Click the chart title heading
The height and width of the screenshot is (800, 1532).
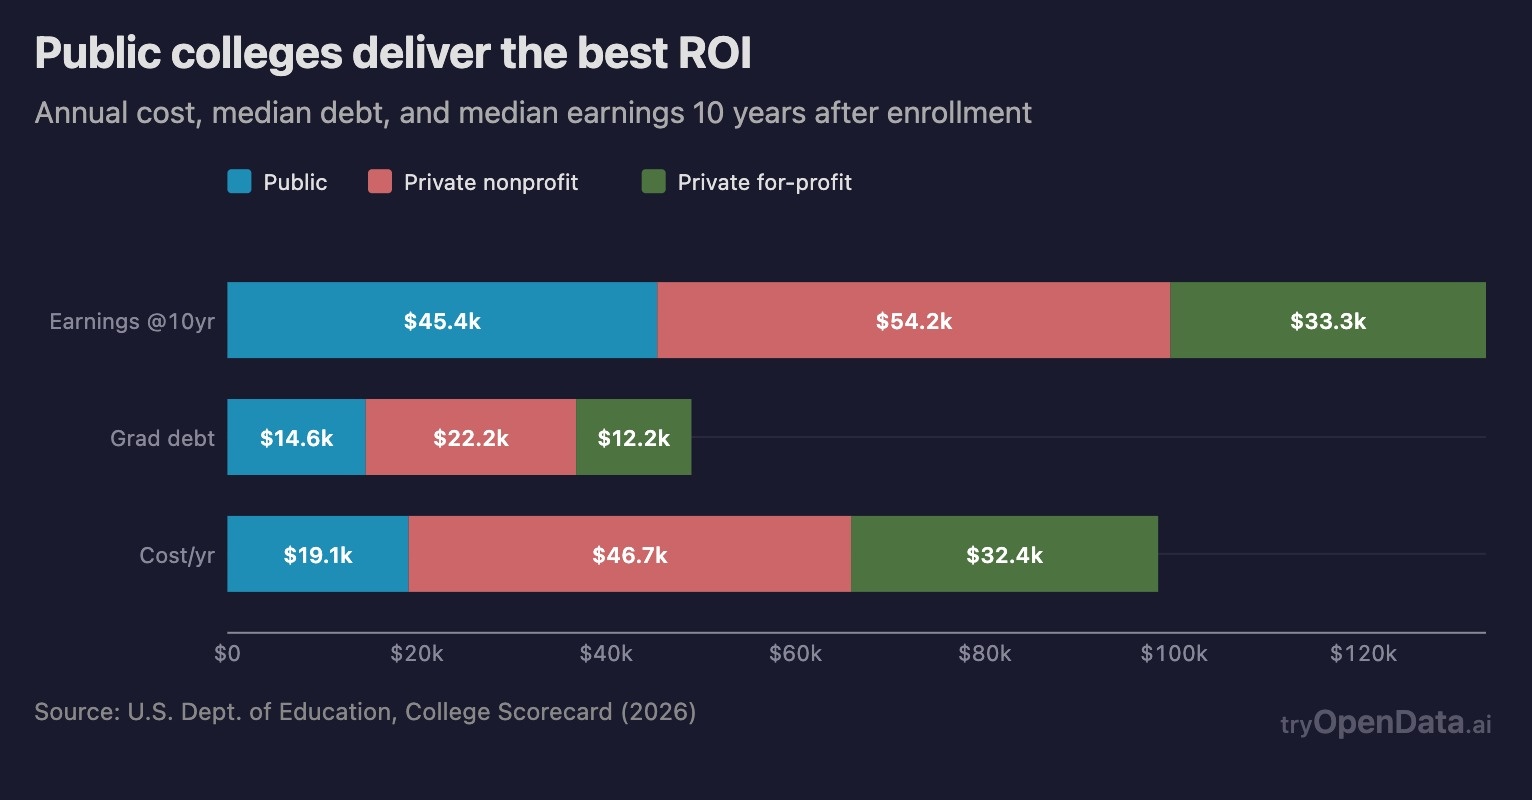point(393,54)
